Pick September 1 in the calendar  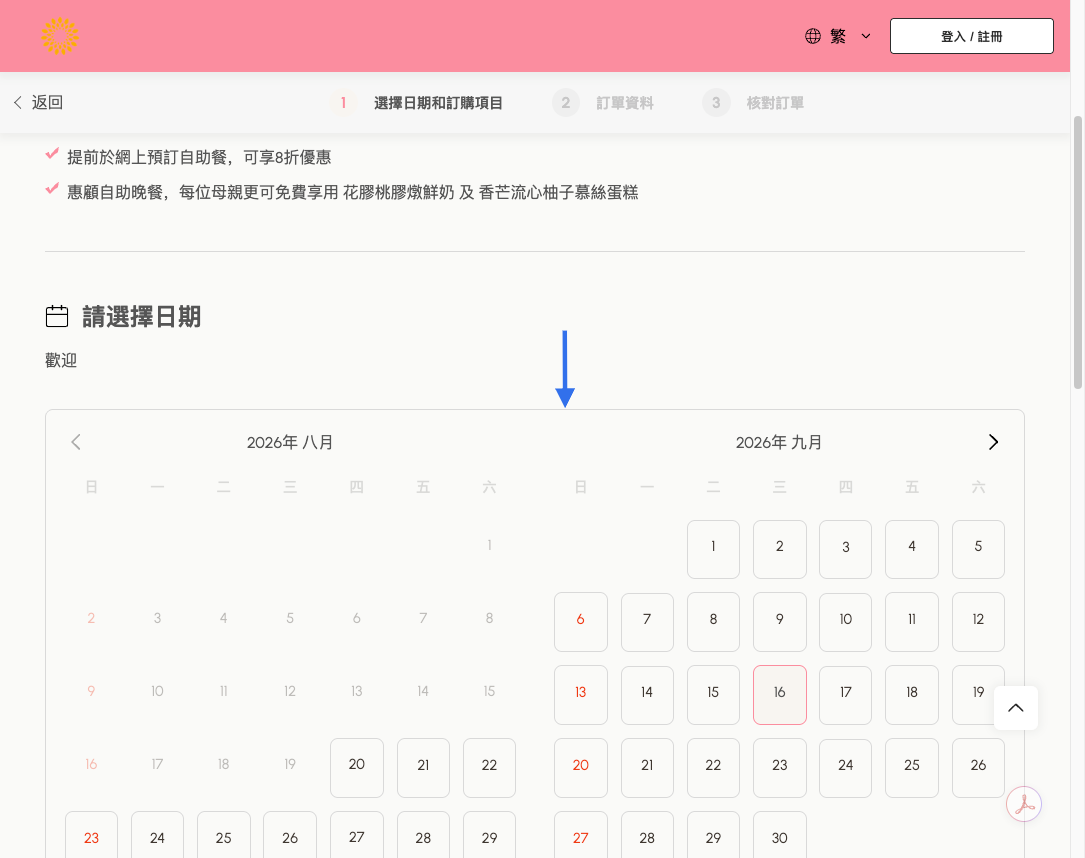coord(713,549)
